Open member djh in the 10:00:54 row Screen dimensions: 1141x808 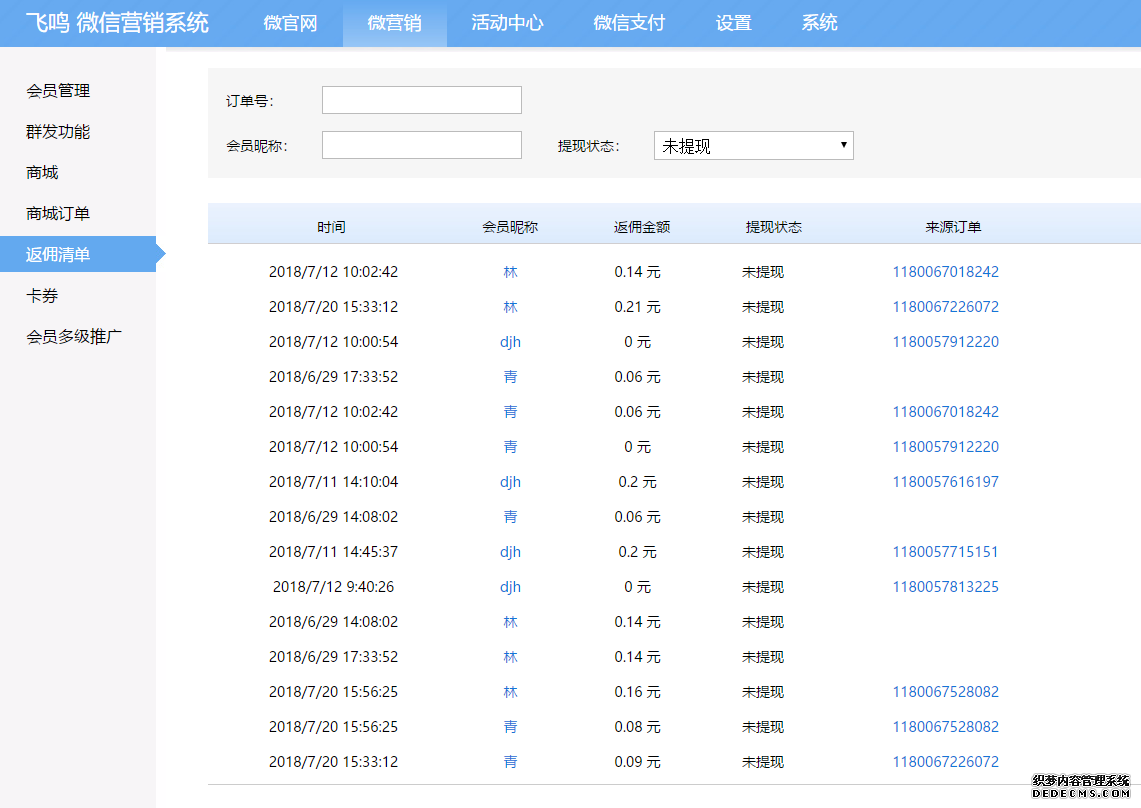coord(510,342)
